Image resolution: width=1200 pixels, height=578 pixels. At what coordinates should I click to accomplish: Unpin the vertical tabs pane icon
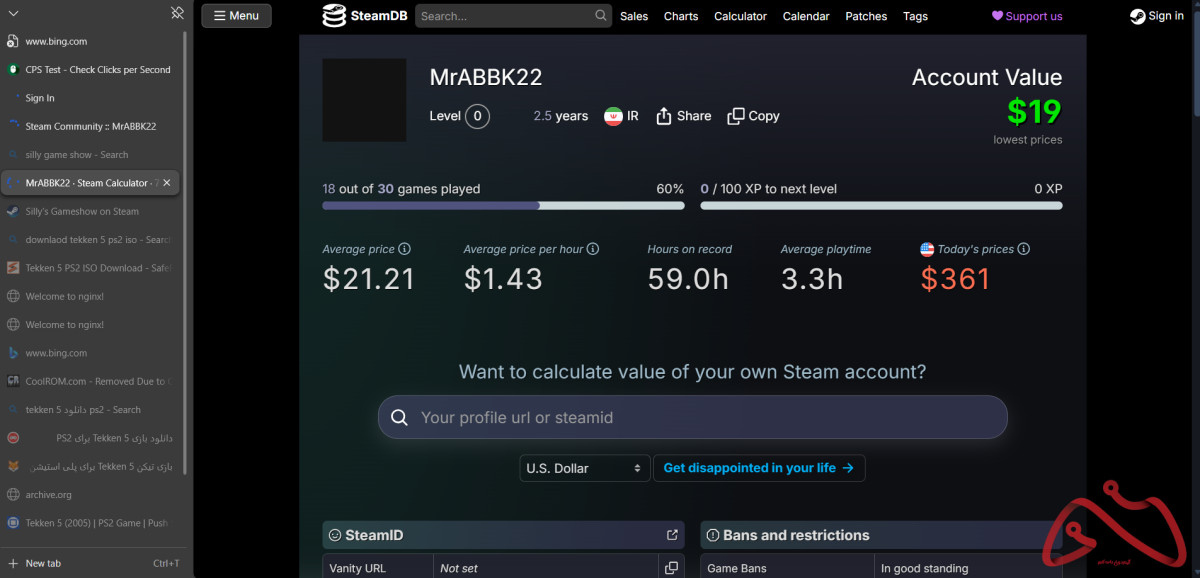pos(177,13)
